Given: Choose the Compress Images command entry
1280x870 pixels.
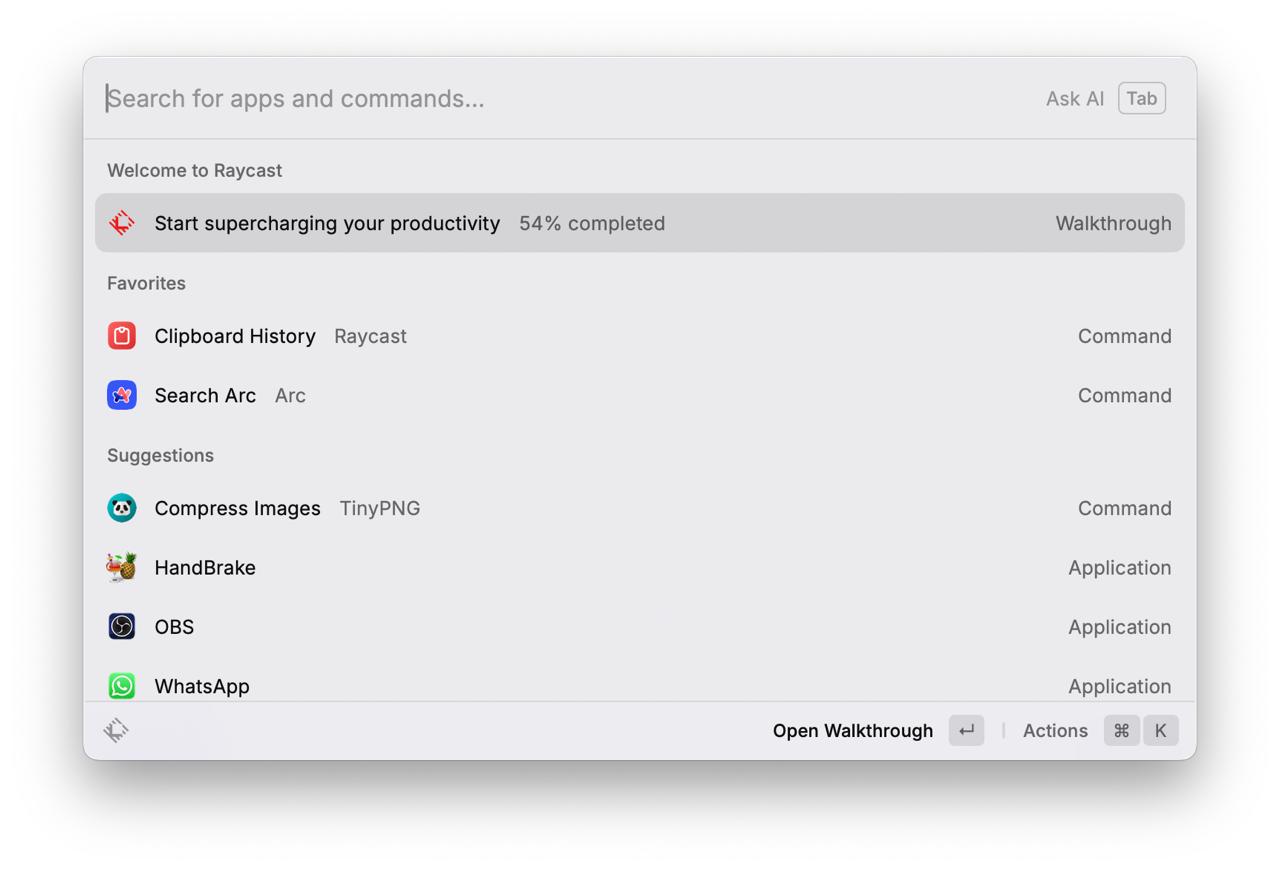Looking at the screenshot, I should coord(640,508).
